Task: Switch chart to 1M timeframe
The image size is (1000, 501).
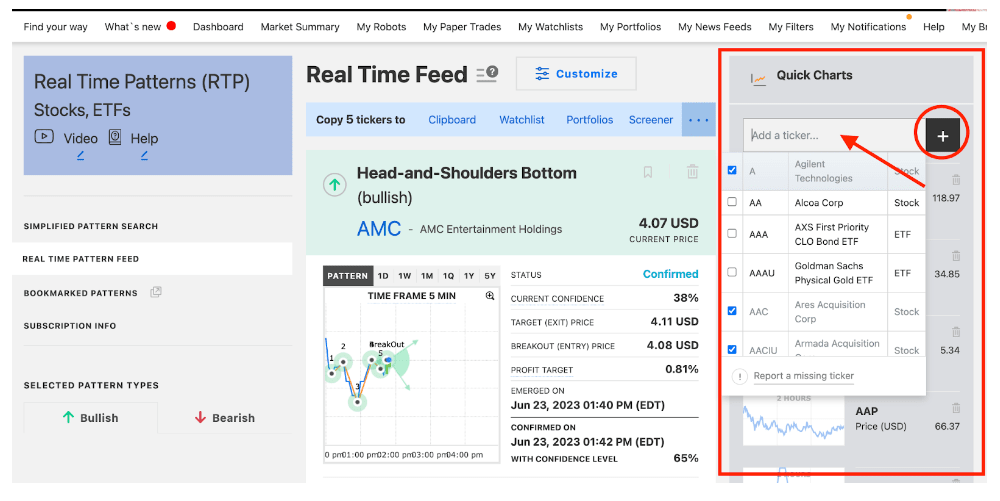Action: 427,276
